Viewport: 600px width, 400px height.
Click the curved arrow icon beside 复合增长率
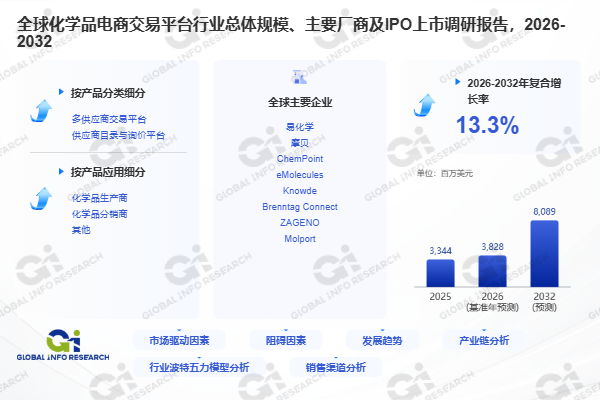(424, 105)
